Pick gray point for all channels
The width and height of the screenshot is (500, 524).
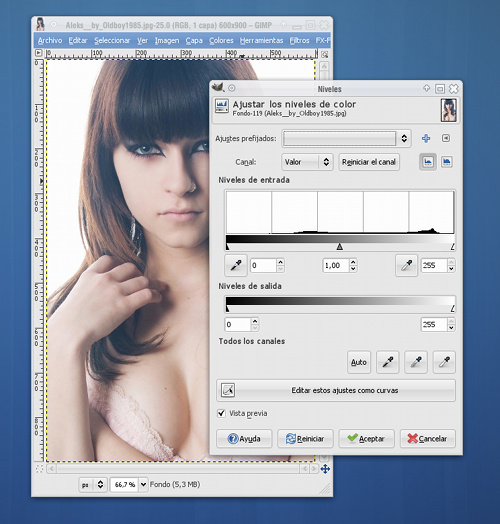pyautogui.click(x=416, y=362)
